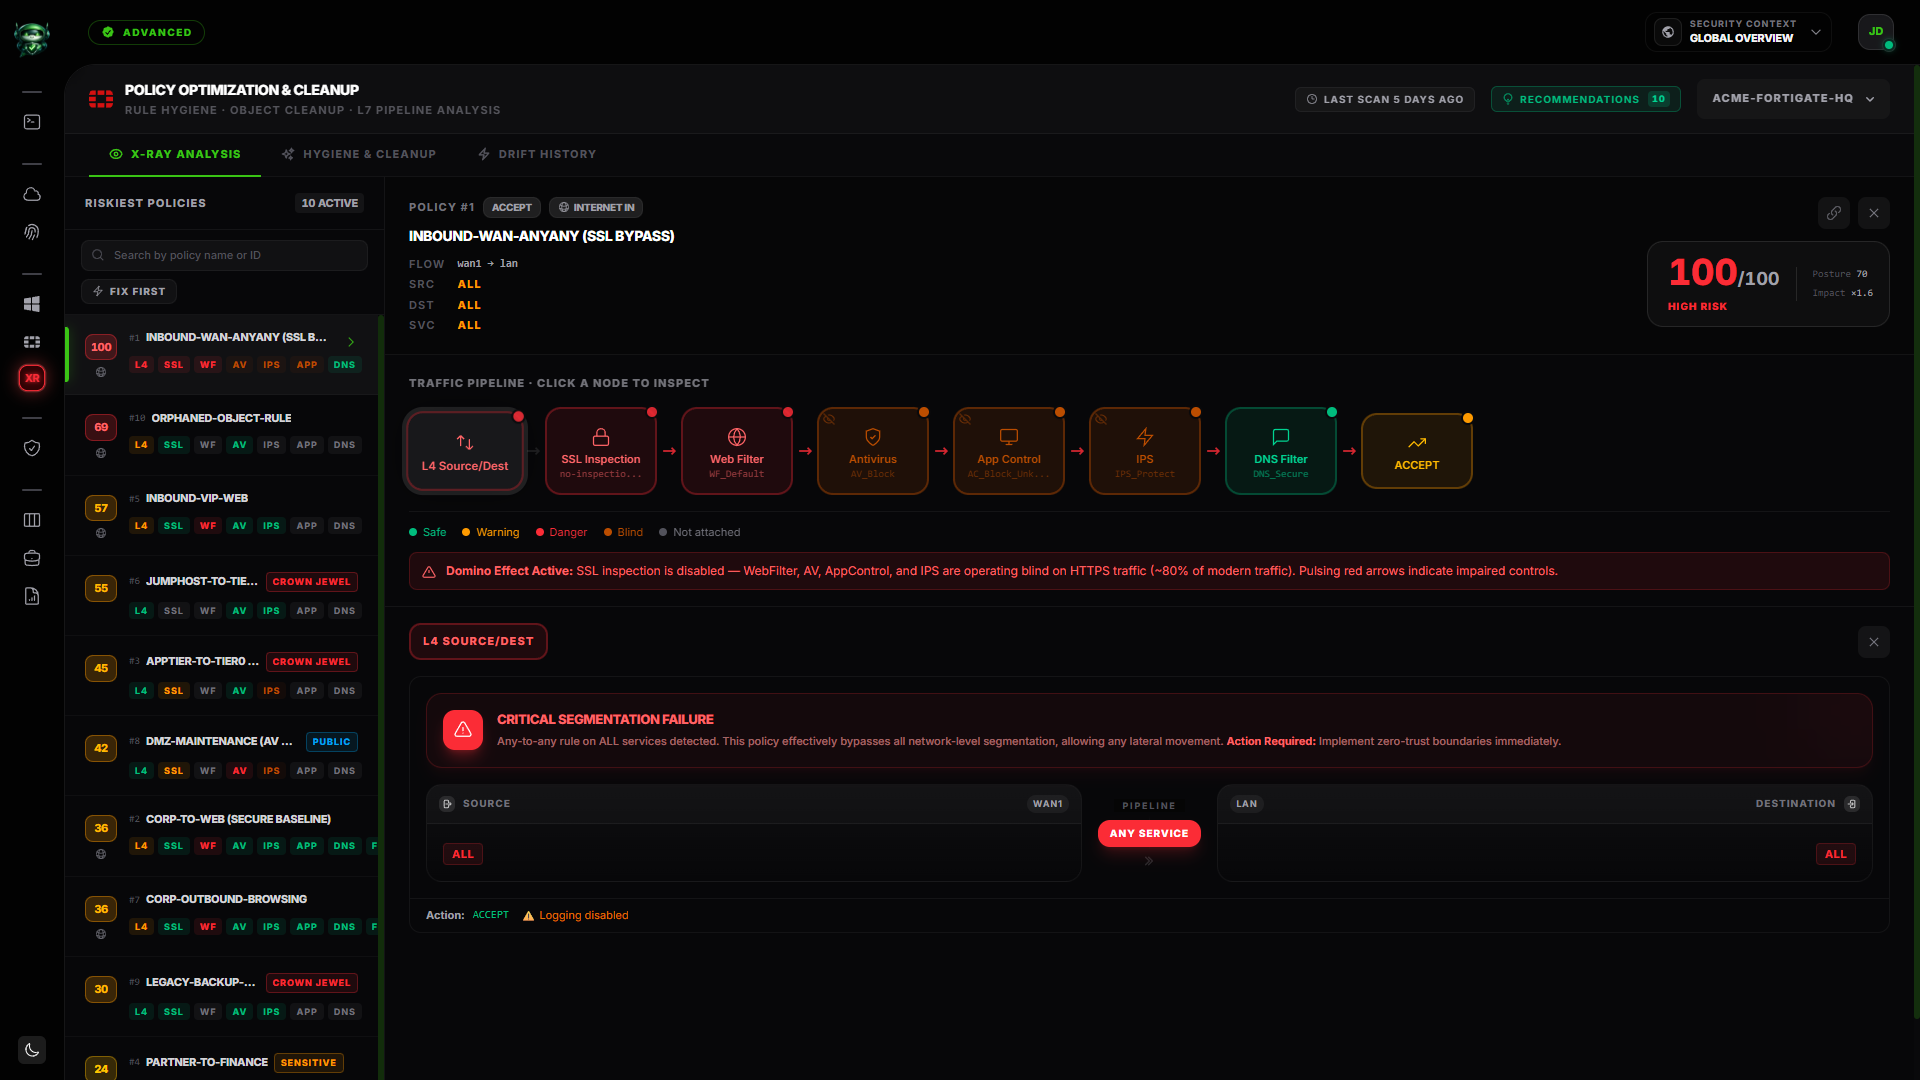
Task: Open the briefcase sidebar icon
Action: (32, 558)
